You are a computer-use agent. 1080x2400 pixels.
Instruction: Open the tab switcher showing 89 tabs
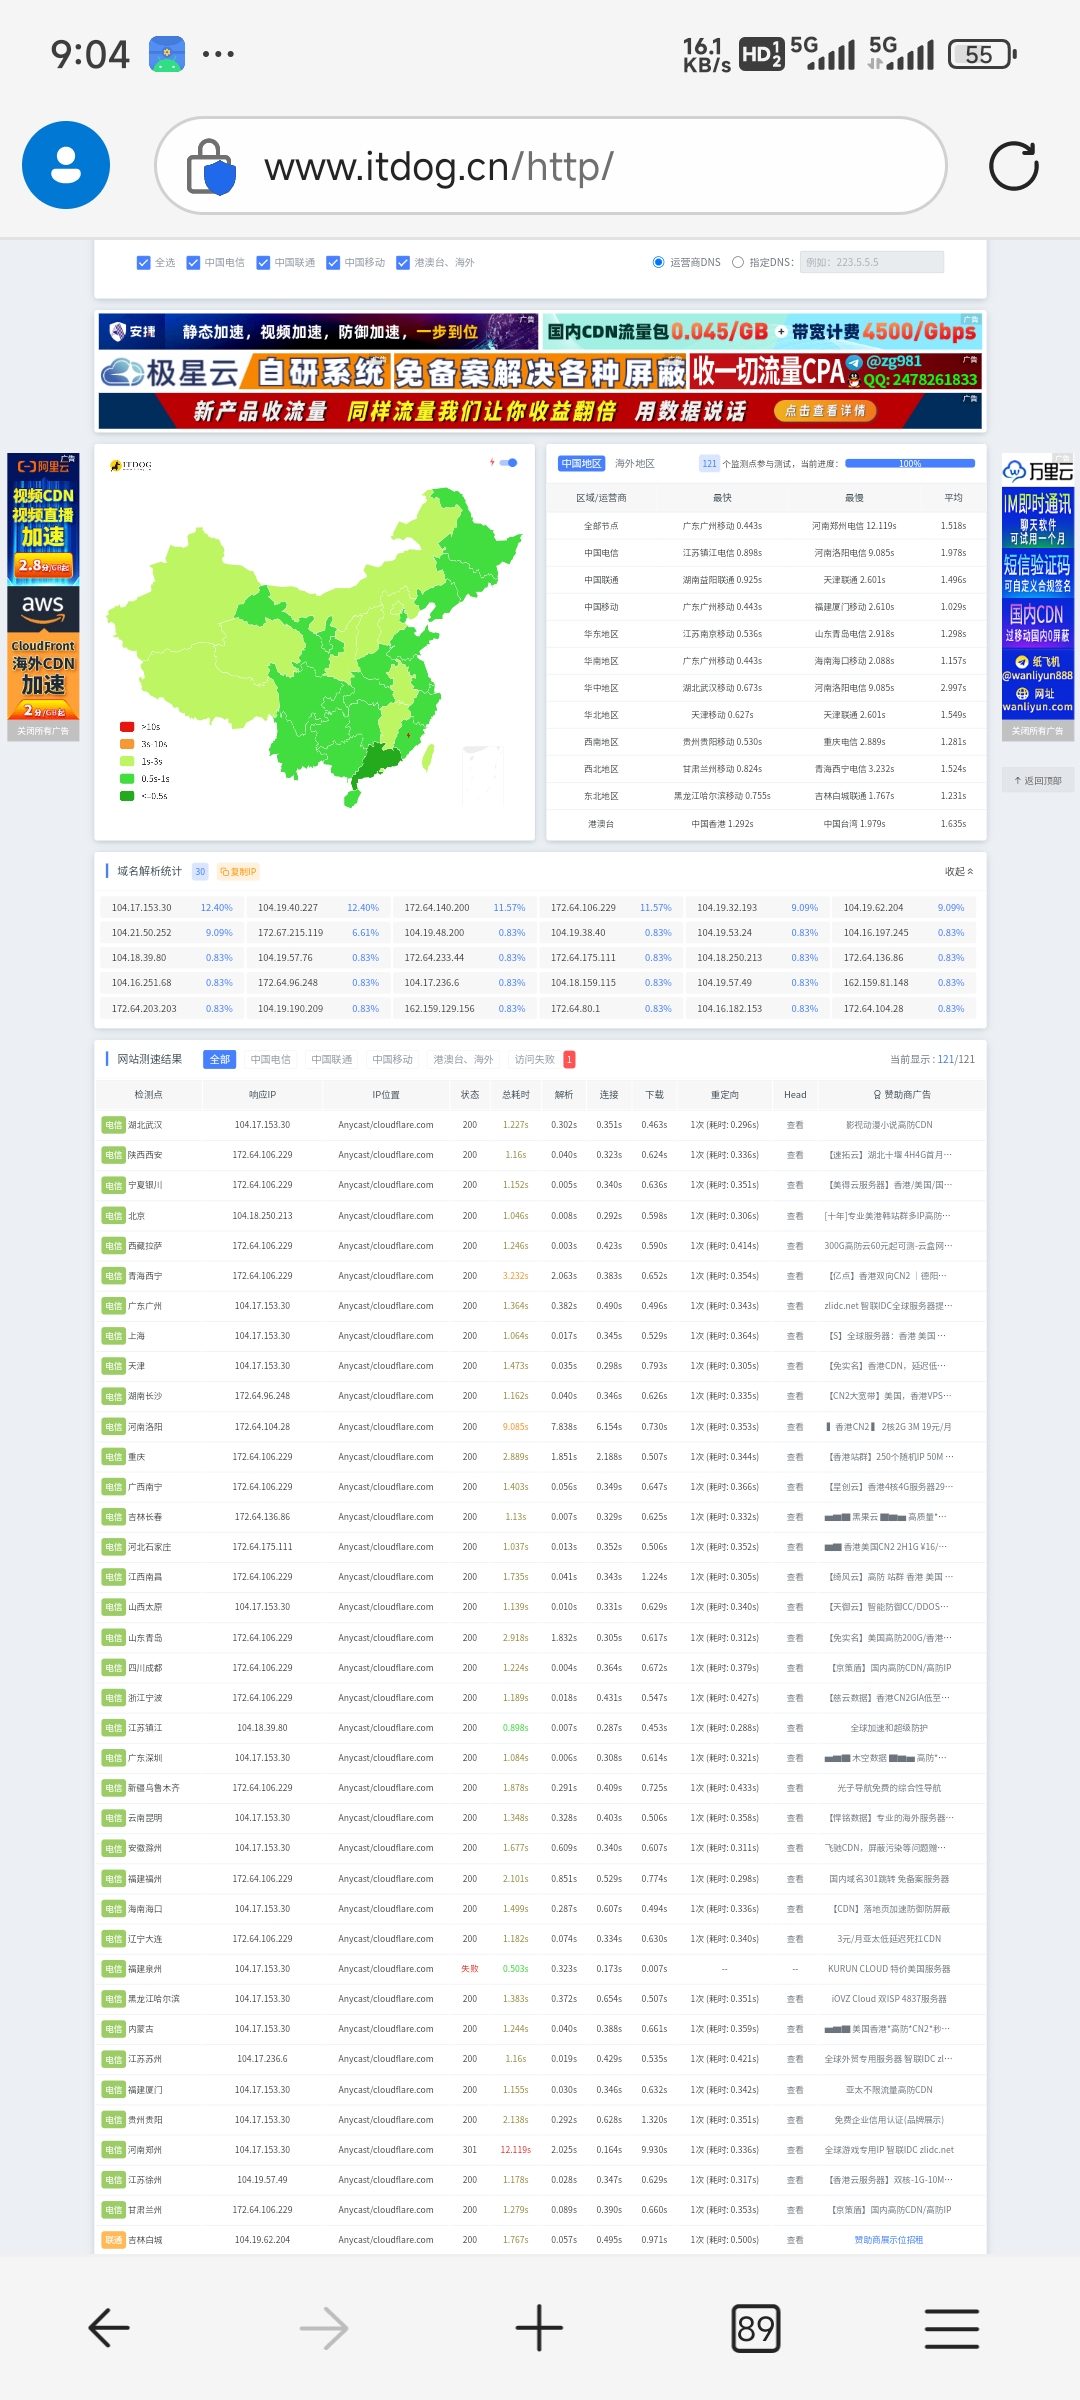(x=755, y=2328)
